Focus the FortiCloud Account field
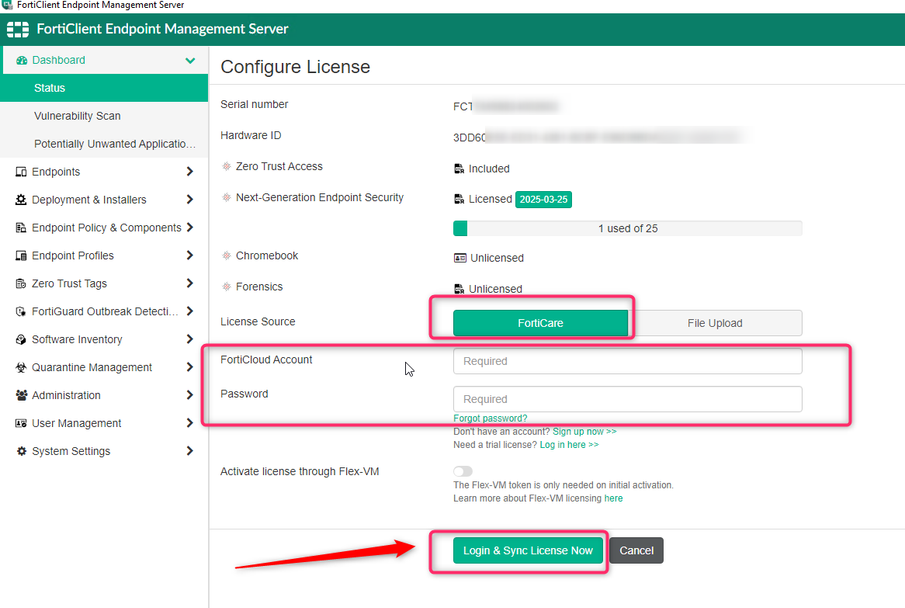Image resolution: width=905 pixels, height=608 pixels. [627, 361]
